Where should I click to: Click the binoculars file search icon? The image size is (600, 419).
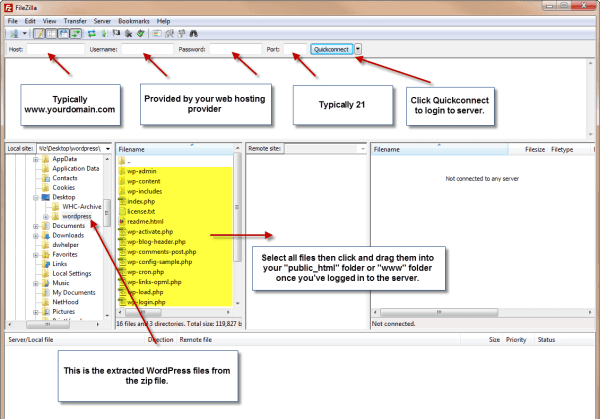(194, 34)
